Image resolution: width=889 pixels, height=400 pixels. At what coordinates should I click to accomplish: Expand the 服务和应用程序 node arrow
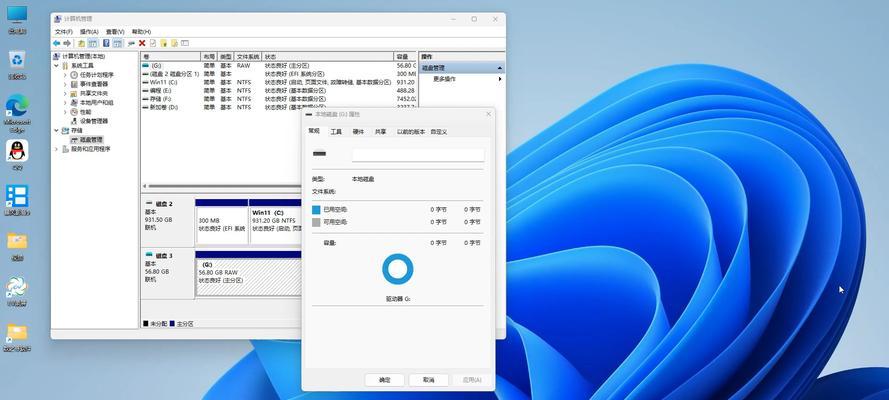point(57,149)
